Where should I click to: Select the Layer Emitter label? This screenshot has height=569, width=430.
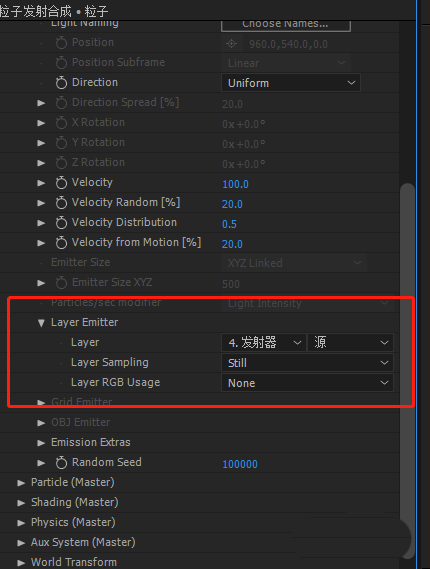[x=85, y=322]
